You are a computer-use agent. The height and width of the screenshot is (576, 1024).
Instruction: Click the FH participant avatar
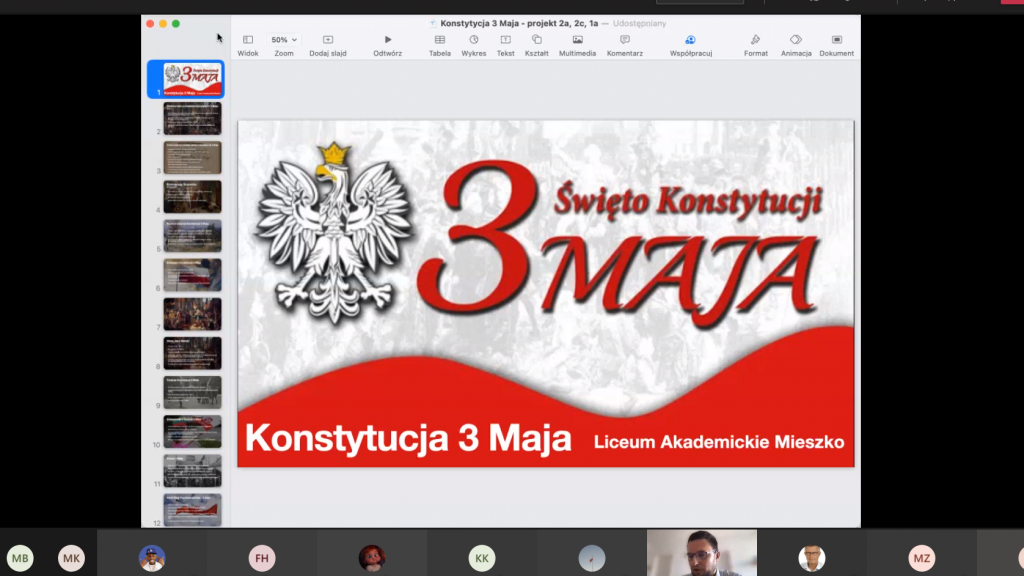click(x=262, y=558)
